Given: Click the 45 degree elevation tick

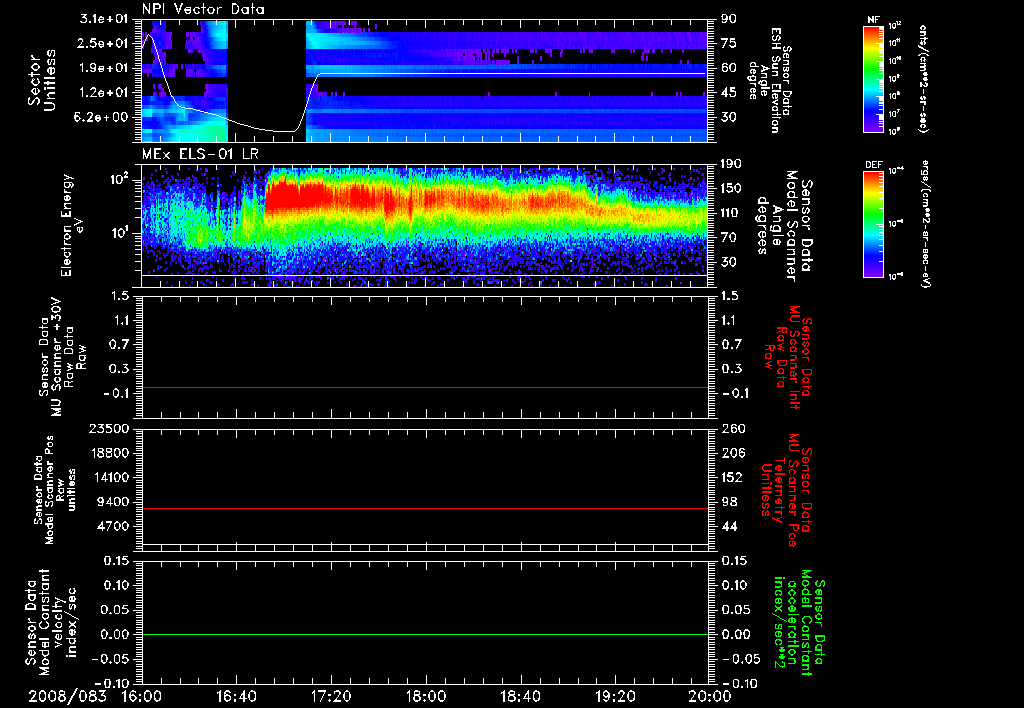Looking at the screenshot, I should 729,93.
